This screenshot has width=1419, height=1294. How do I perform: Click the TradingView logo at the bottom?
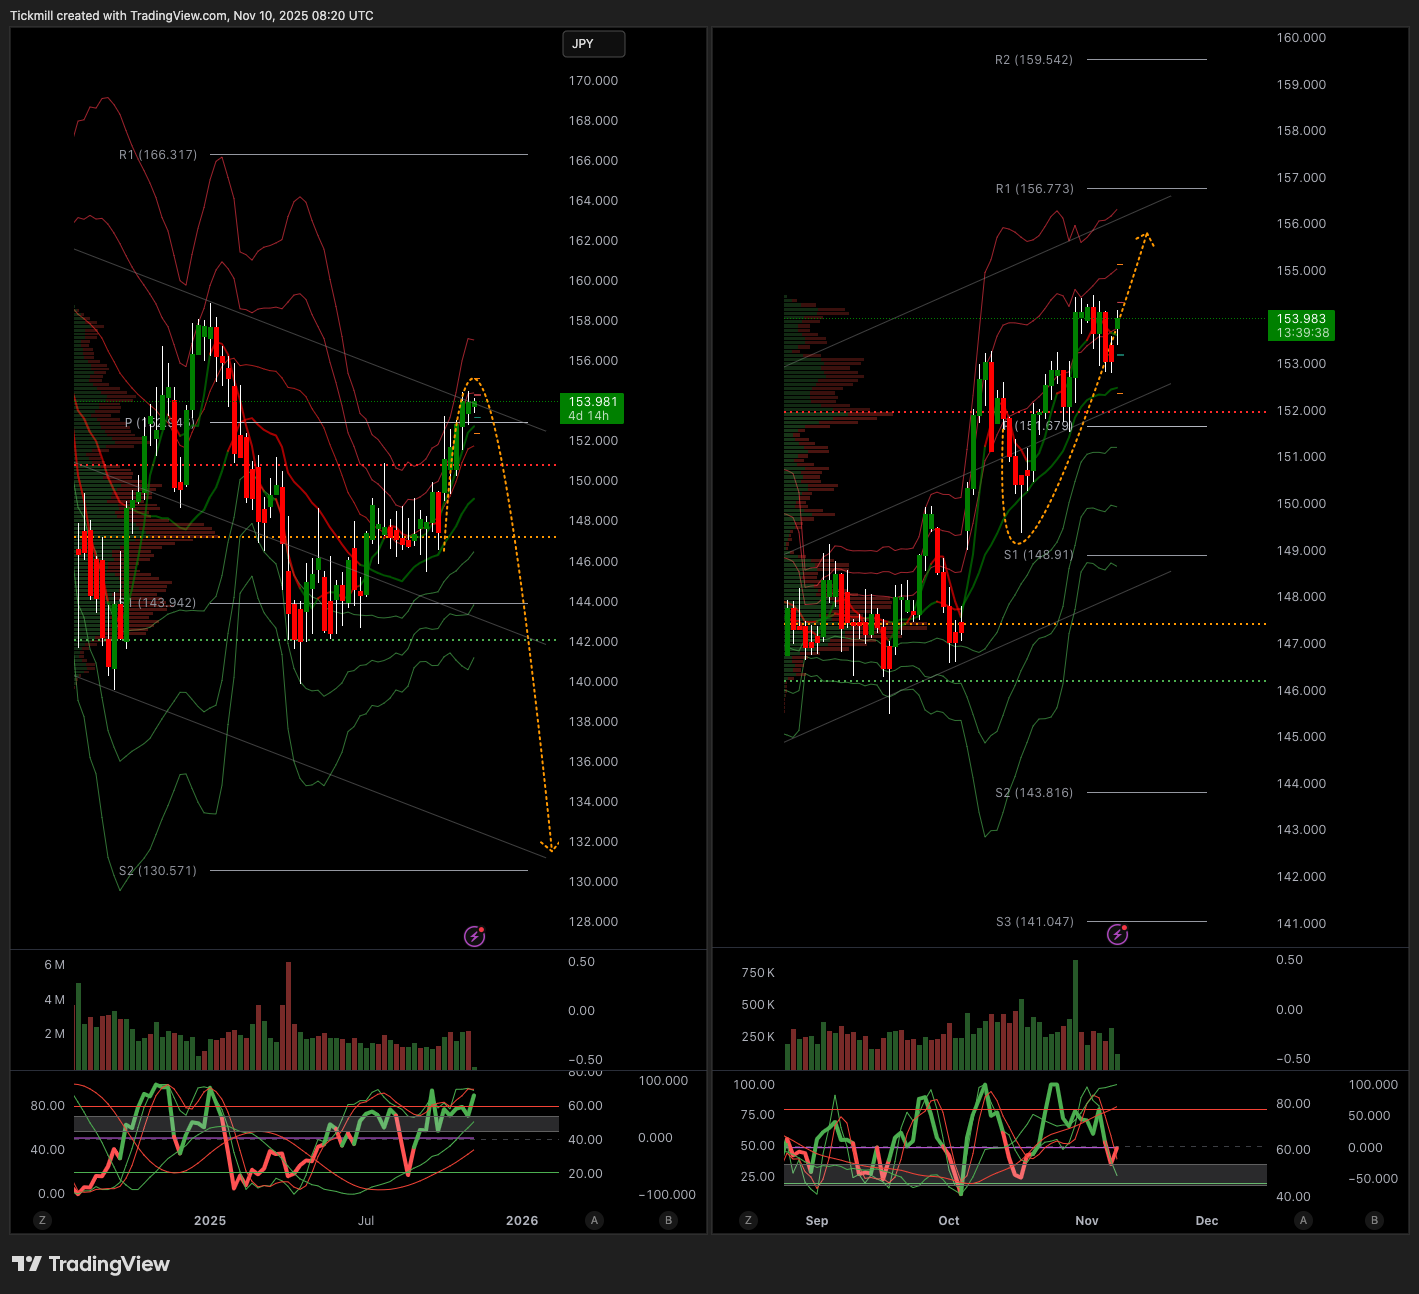pyautogui.click(x=91, y=1264)
